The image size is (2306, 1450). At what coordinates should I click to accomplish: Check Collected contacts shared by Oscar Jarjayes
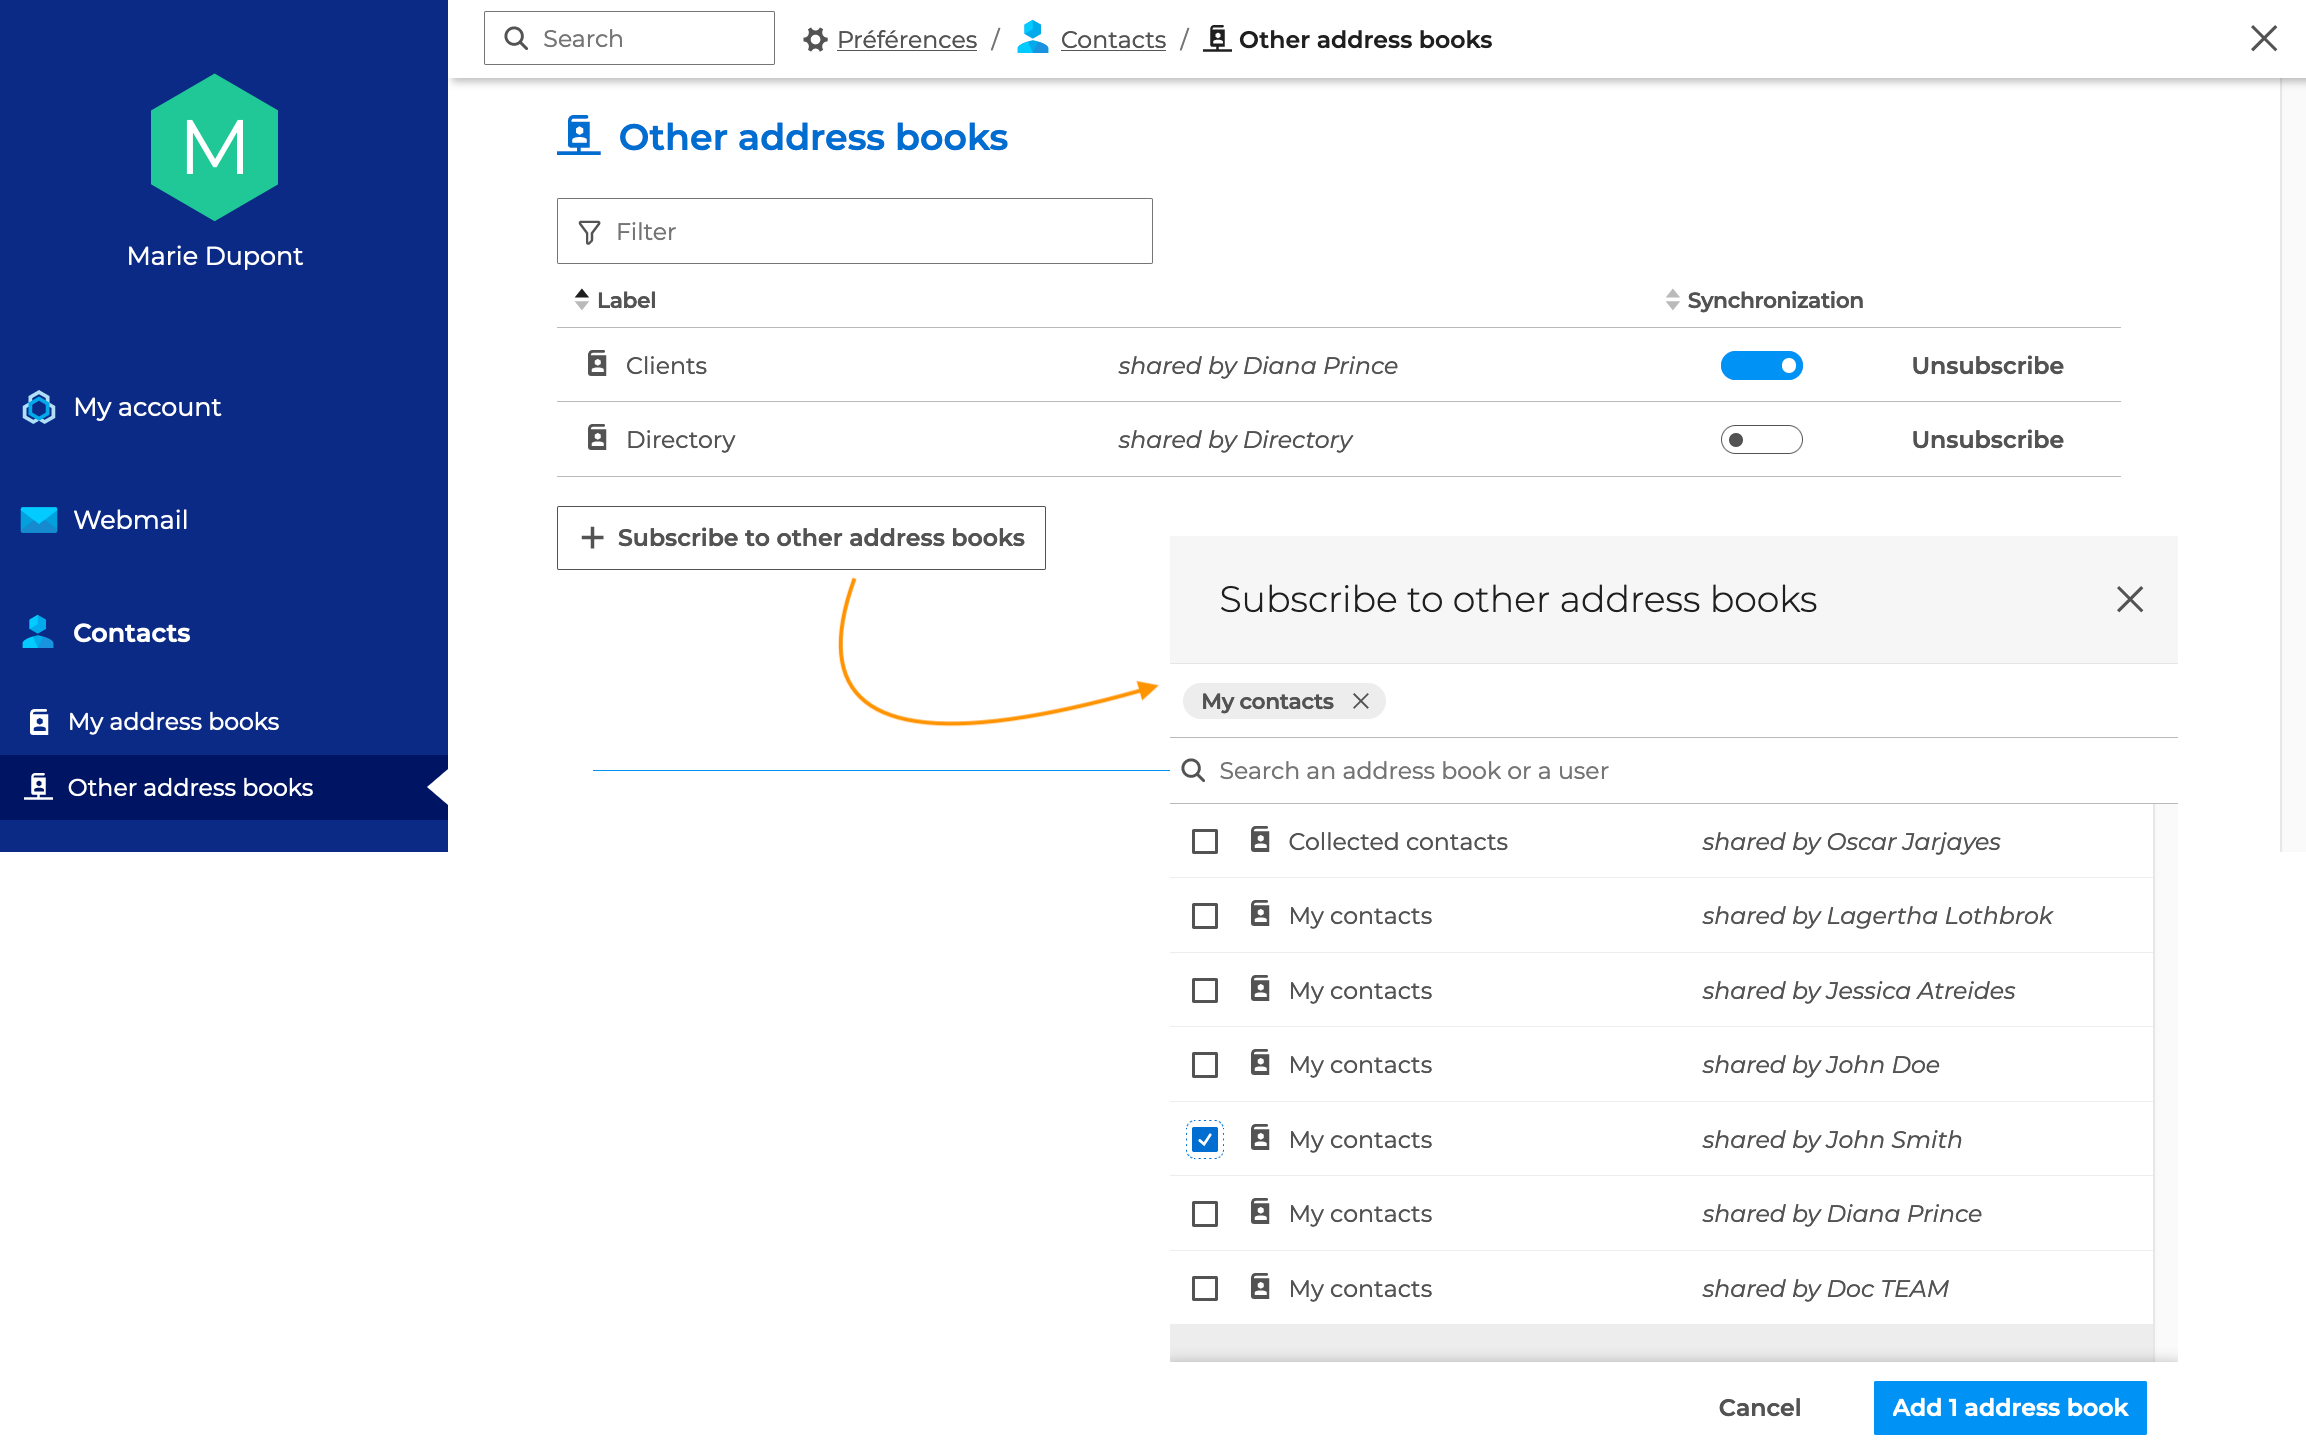[1205, 842]
